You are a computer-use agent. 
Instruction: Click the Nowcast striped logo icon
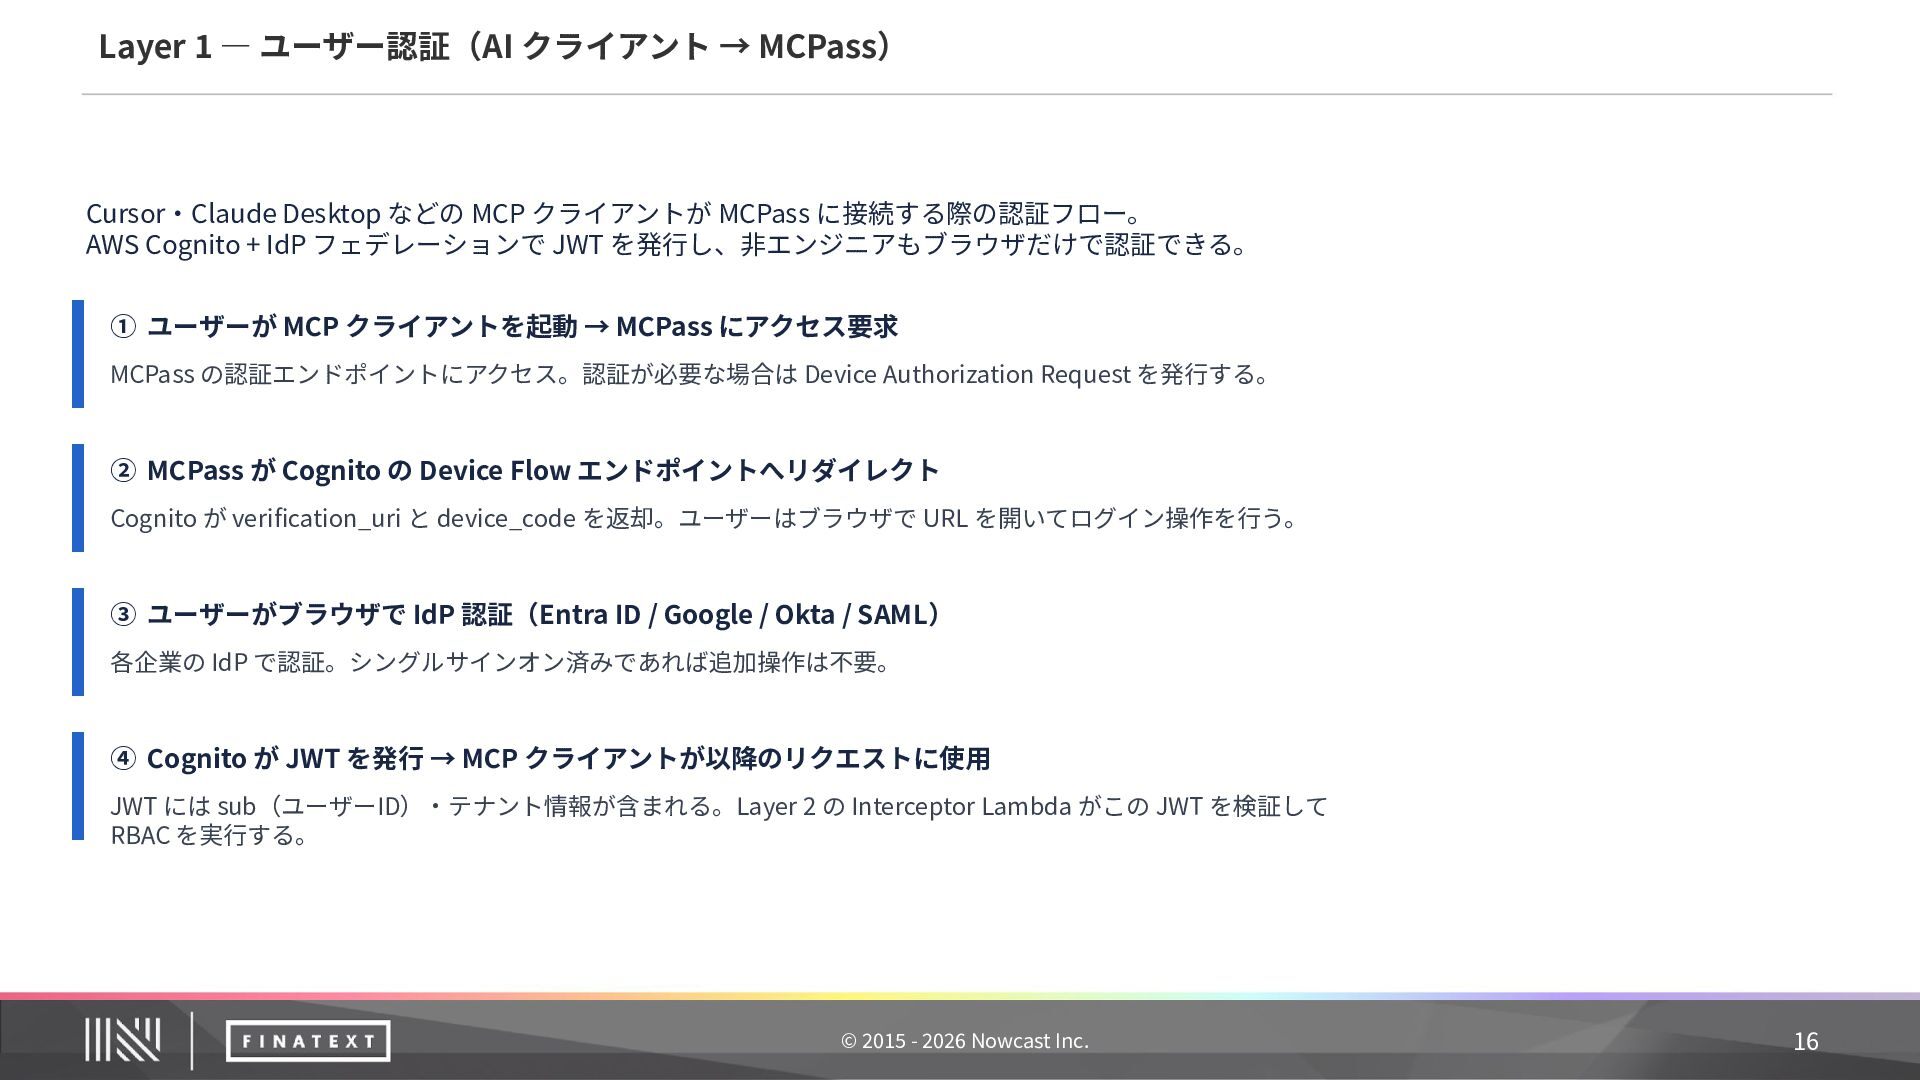[x=122, y=1040]
